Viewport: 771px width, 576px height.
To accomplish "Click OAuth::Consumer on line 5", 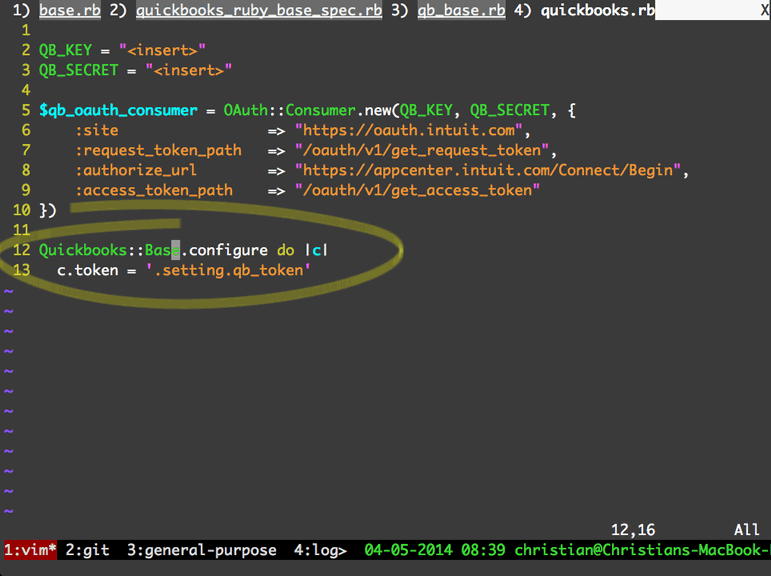I will 290,110.
